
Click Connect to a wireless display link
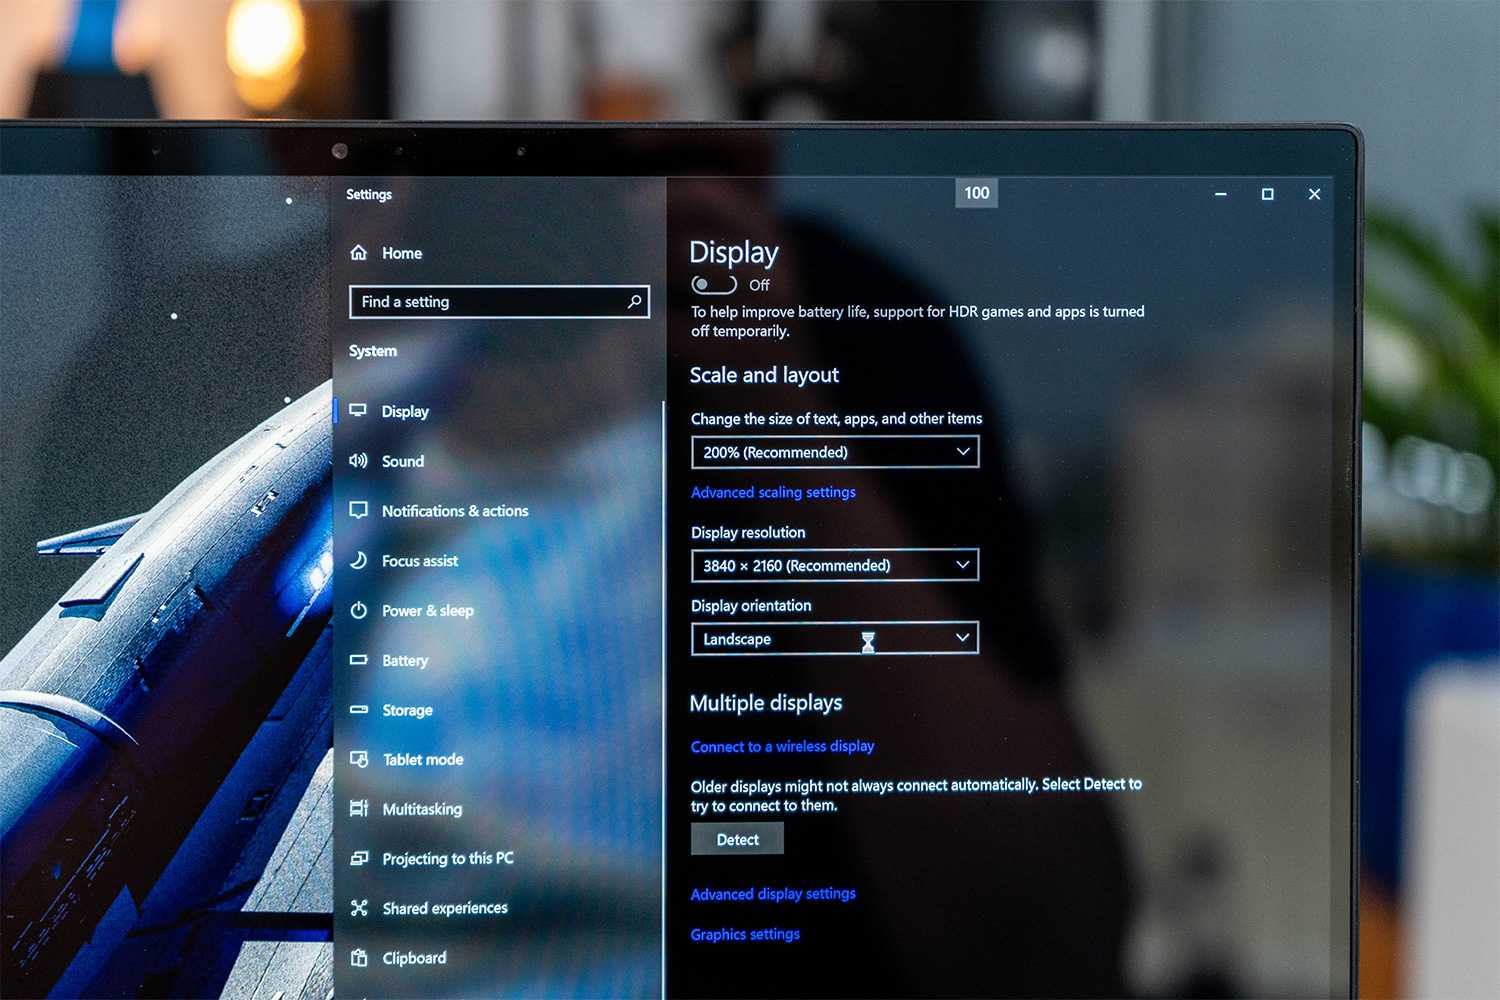[x=782, y=746]
